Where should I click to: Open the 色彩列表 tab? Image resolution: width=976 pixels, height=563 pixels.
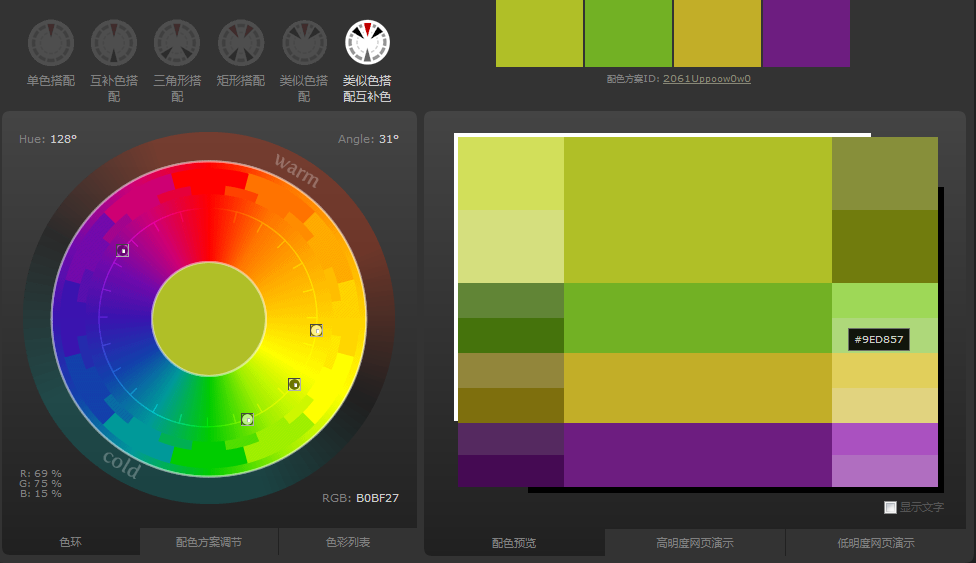click(347, 542)
